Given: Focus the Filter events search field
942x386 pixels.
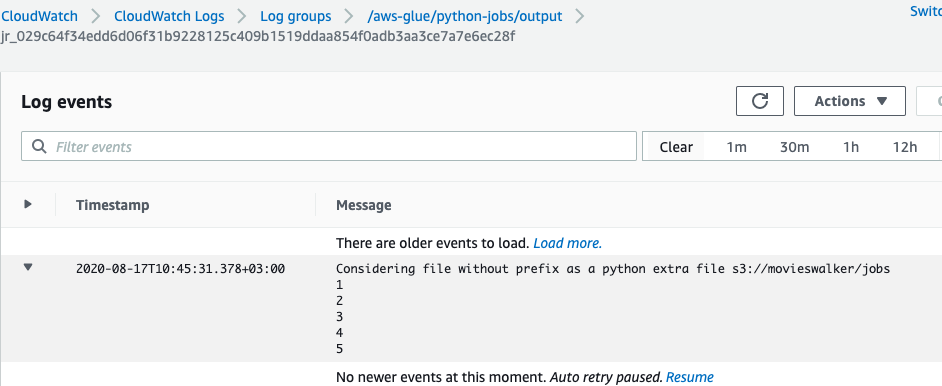Looking at the screenshot, I should point(329,146).
